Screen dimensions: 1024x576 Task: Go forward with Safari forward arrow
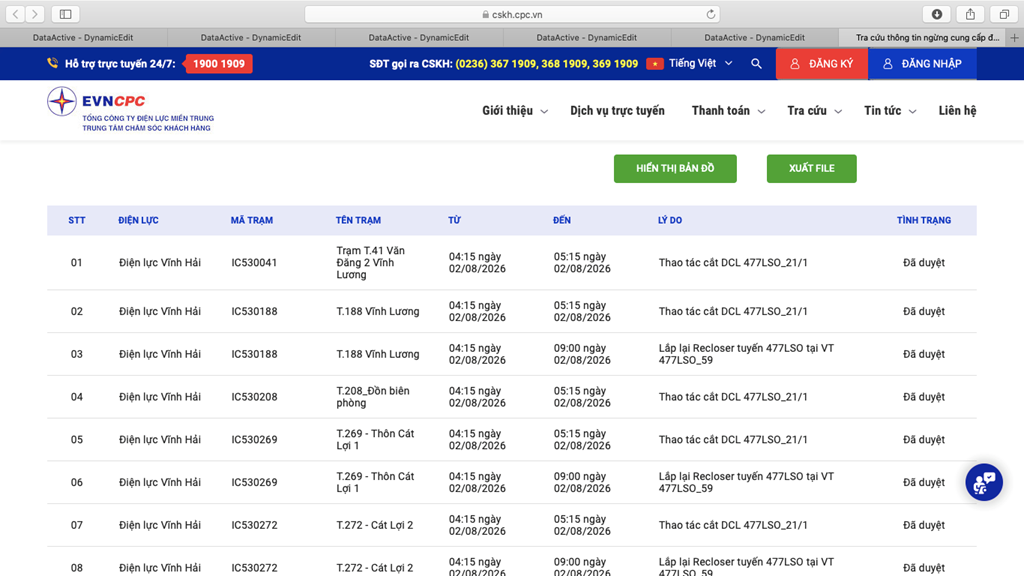(x=35, y=14)
